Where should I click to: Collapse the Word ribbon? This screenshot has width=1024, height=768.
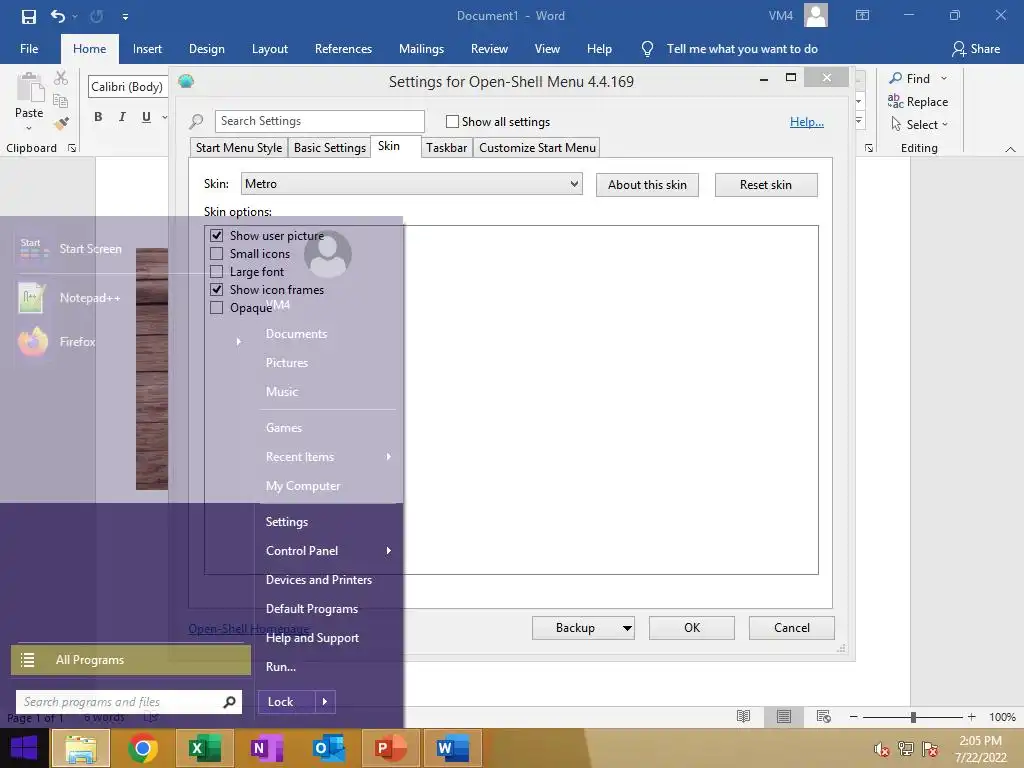pyautogui.click(x=1010, y=150)
